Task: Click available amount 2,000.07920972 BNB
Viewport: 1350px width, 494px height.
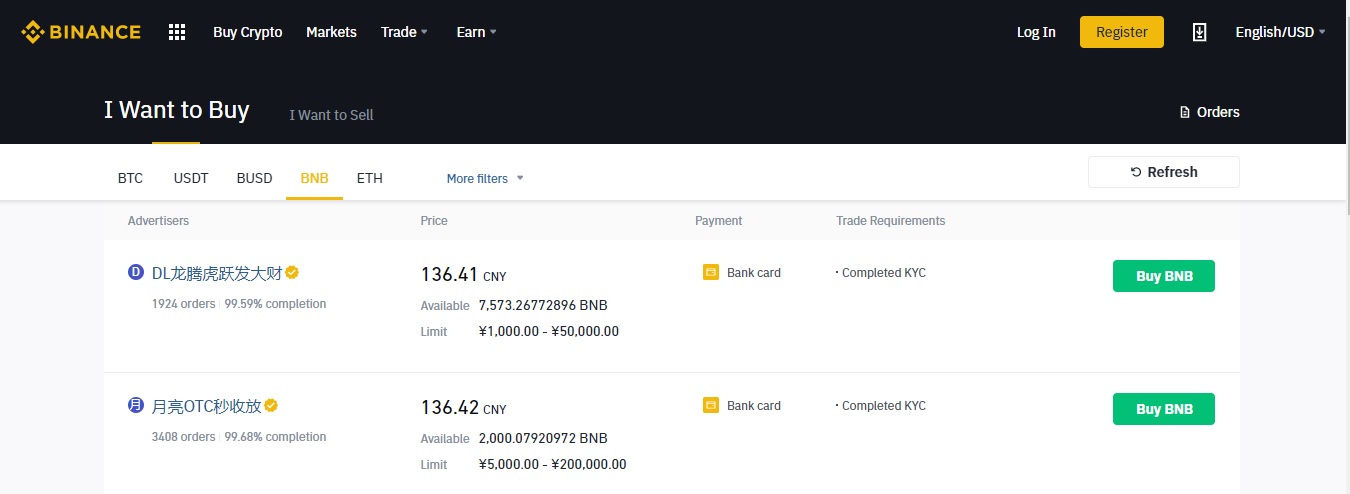Action: click(543, 438)
